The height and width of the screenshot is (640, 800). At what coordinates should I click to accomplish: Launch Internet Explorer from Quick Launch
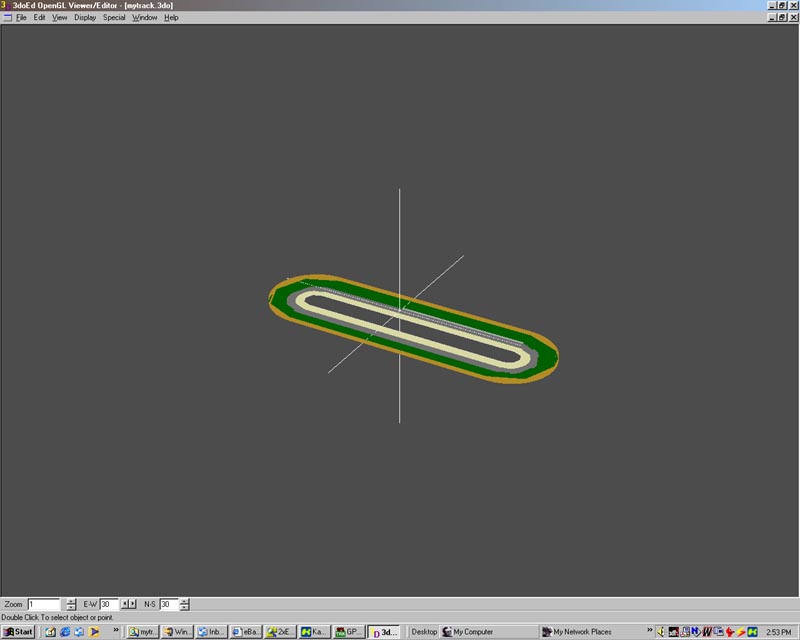(65, 632)
